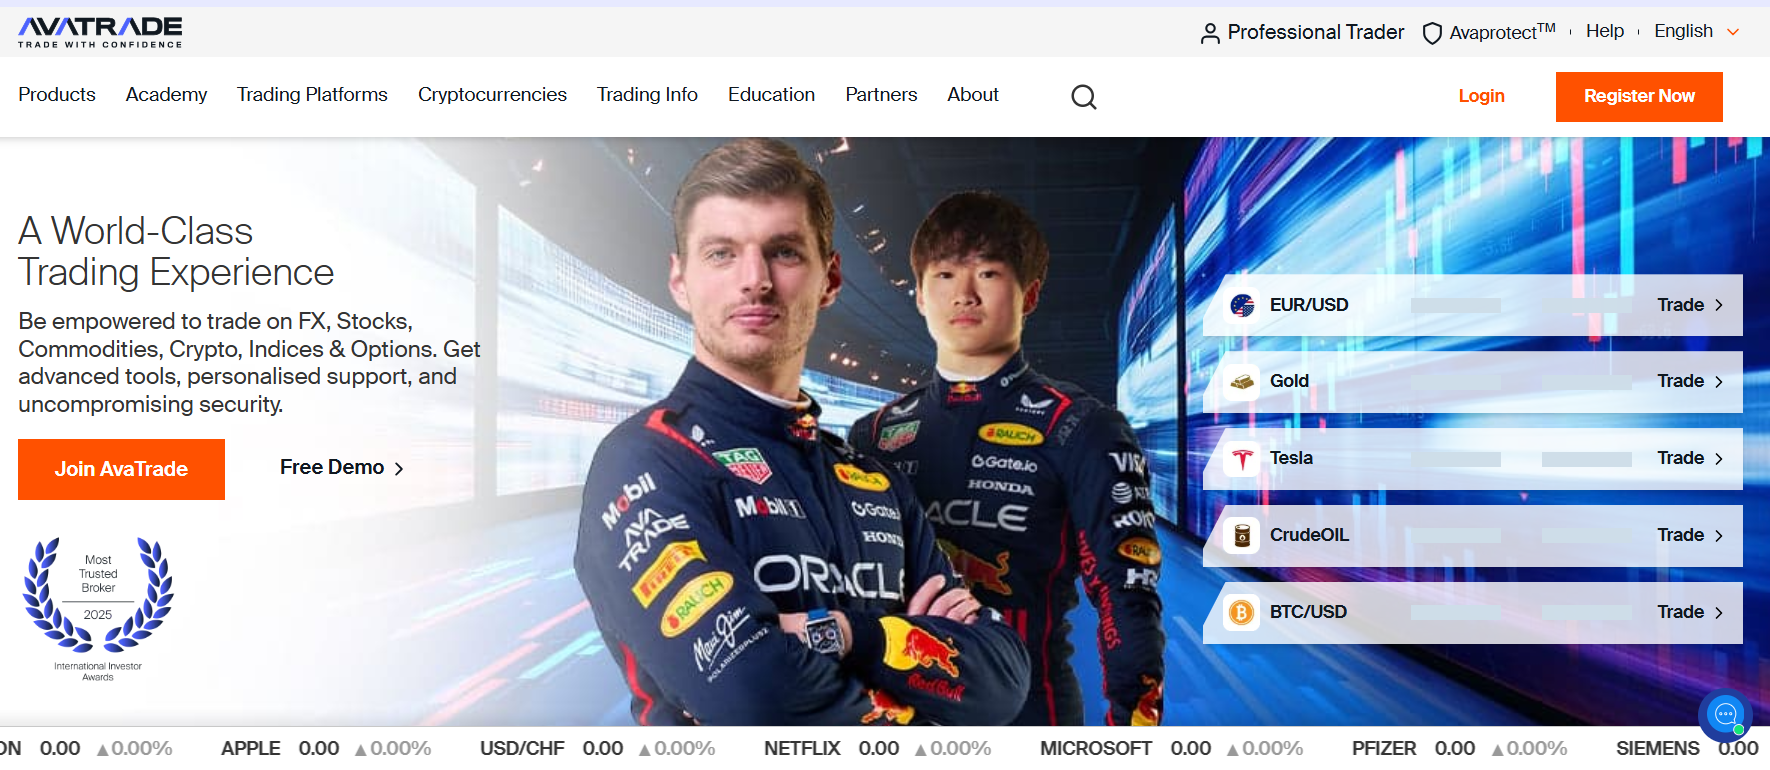The width and height of the screenshot is (1770, 770).
Task: Click the Login link
Action: pos(1481,96)
